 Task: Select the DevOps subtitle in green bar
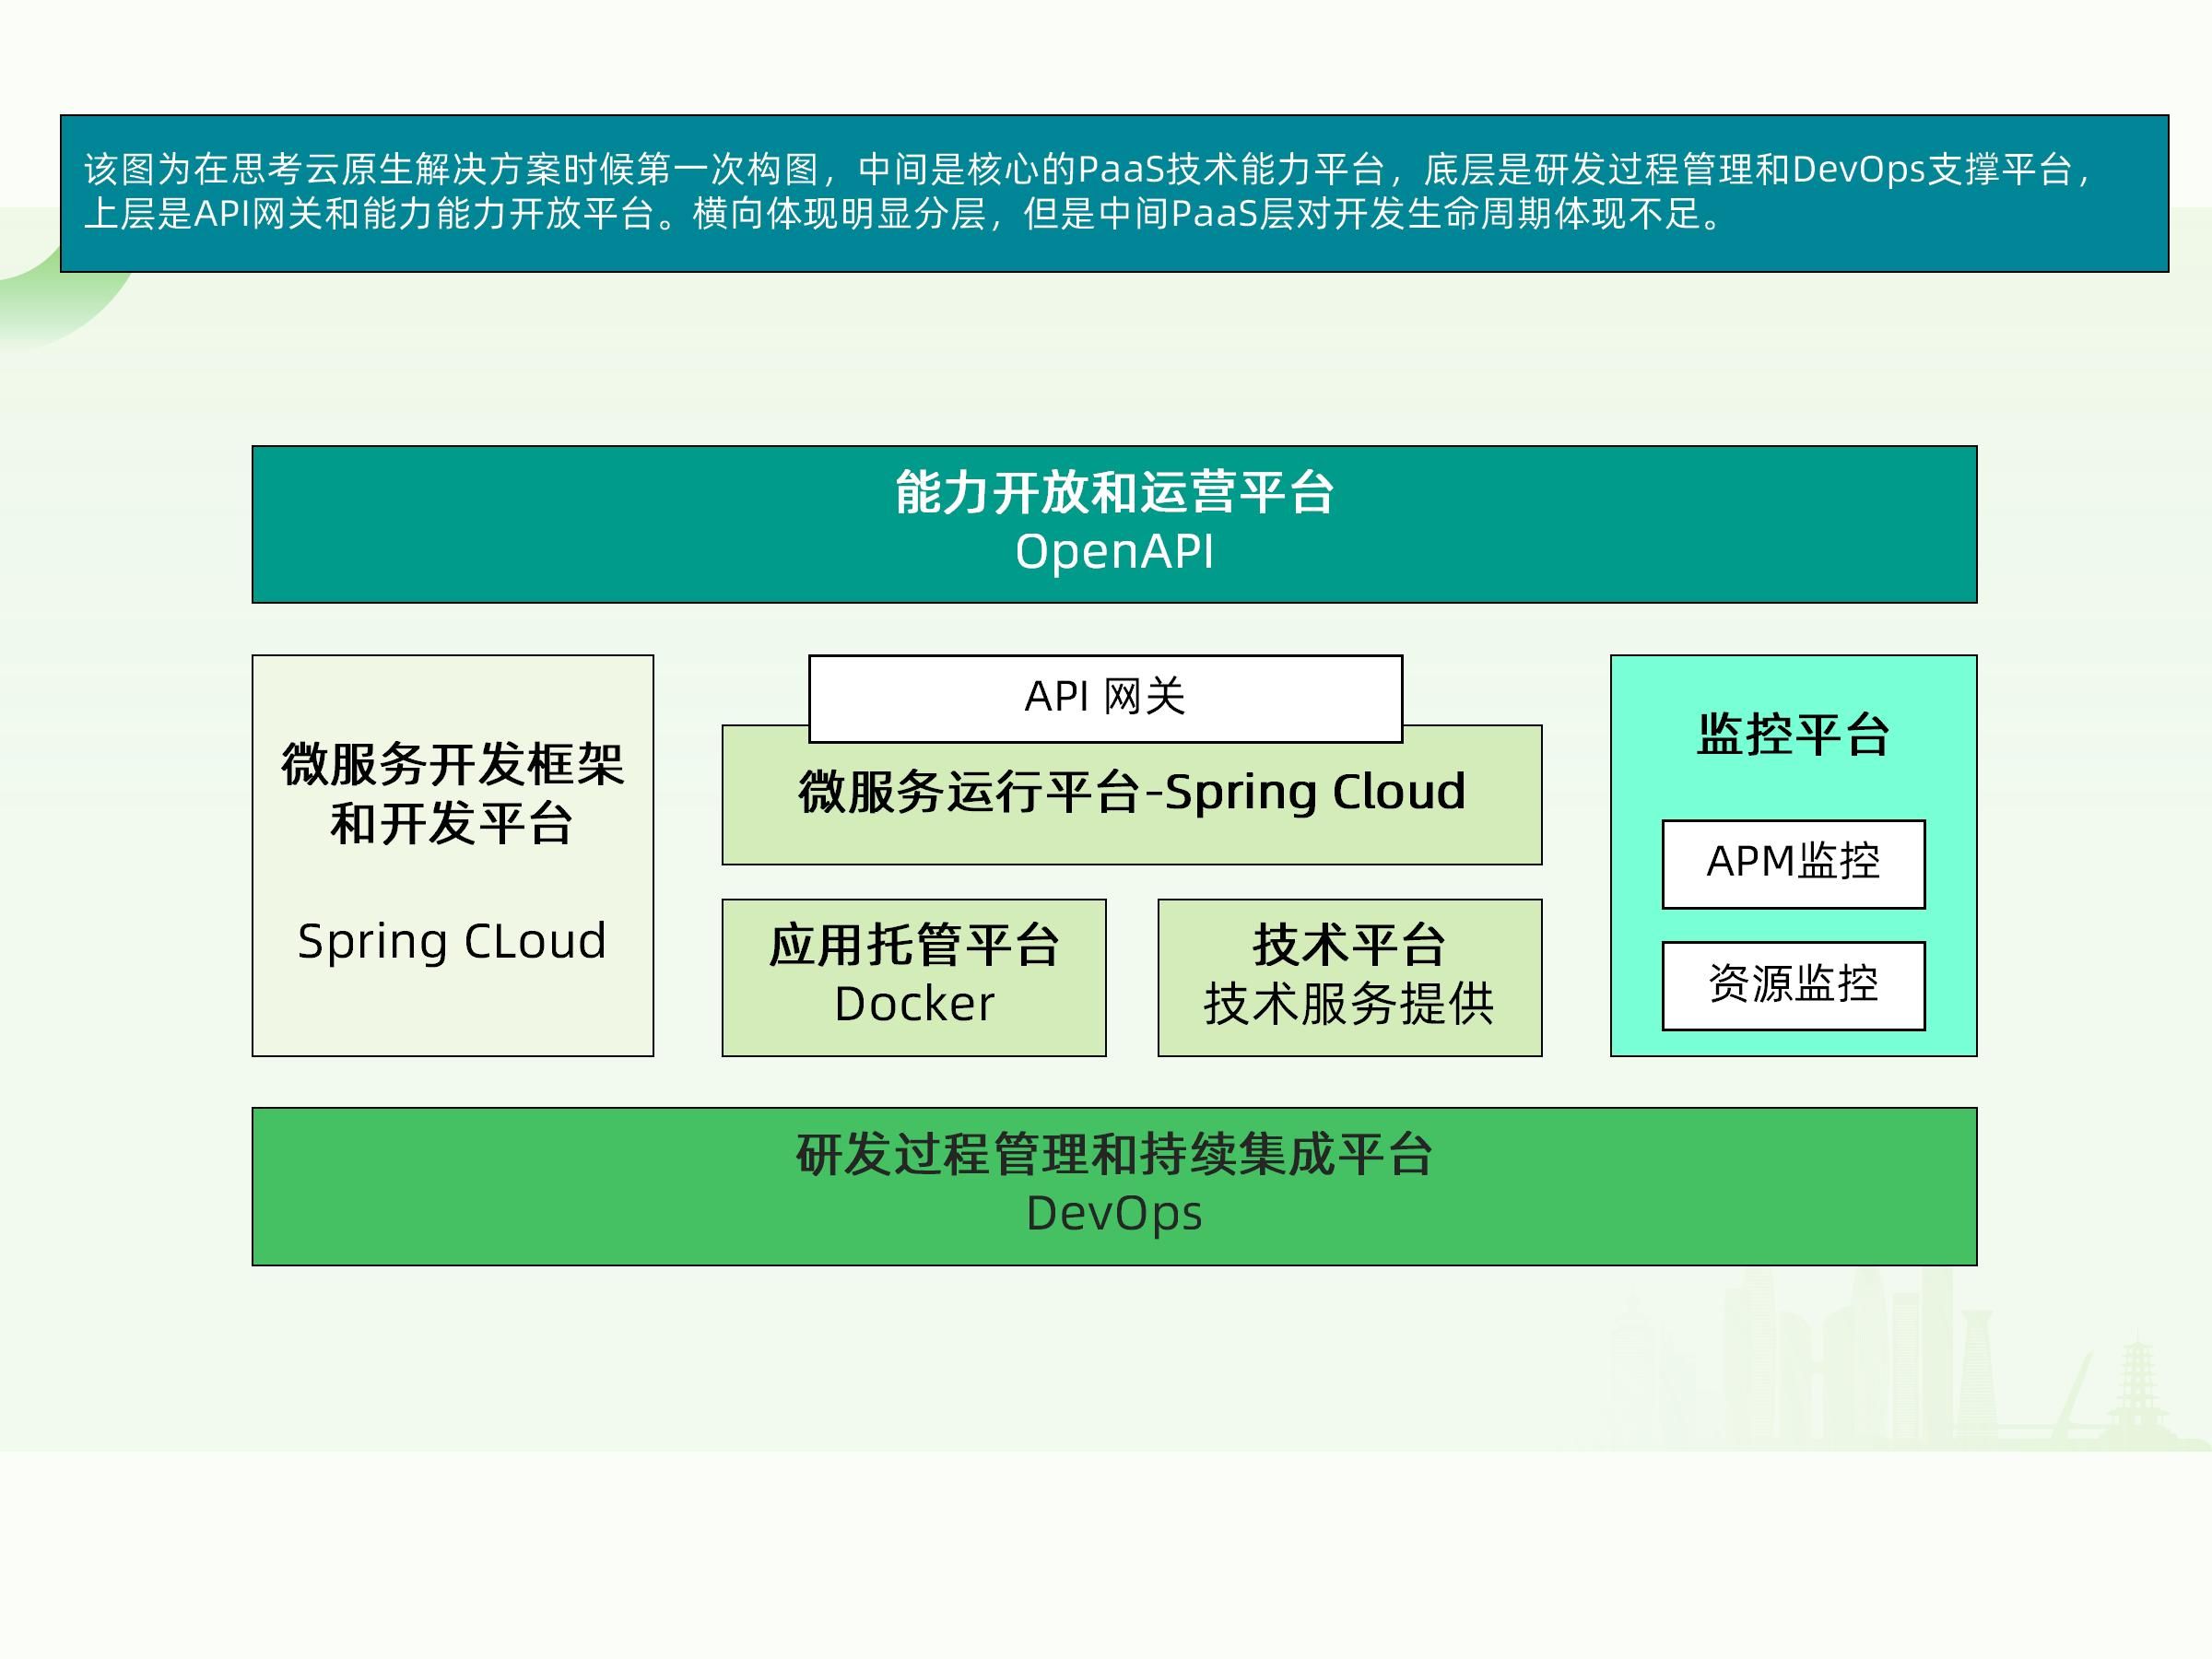(x=1114, y=1214)
